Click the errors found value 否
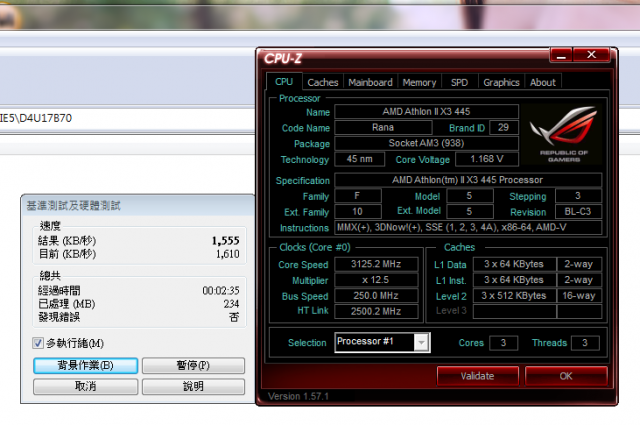Screen dimensions: 640x425 pyautogui.click(x=234, y=317)
